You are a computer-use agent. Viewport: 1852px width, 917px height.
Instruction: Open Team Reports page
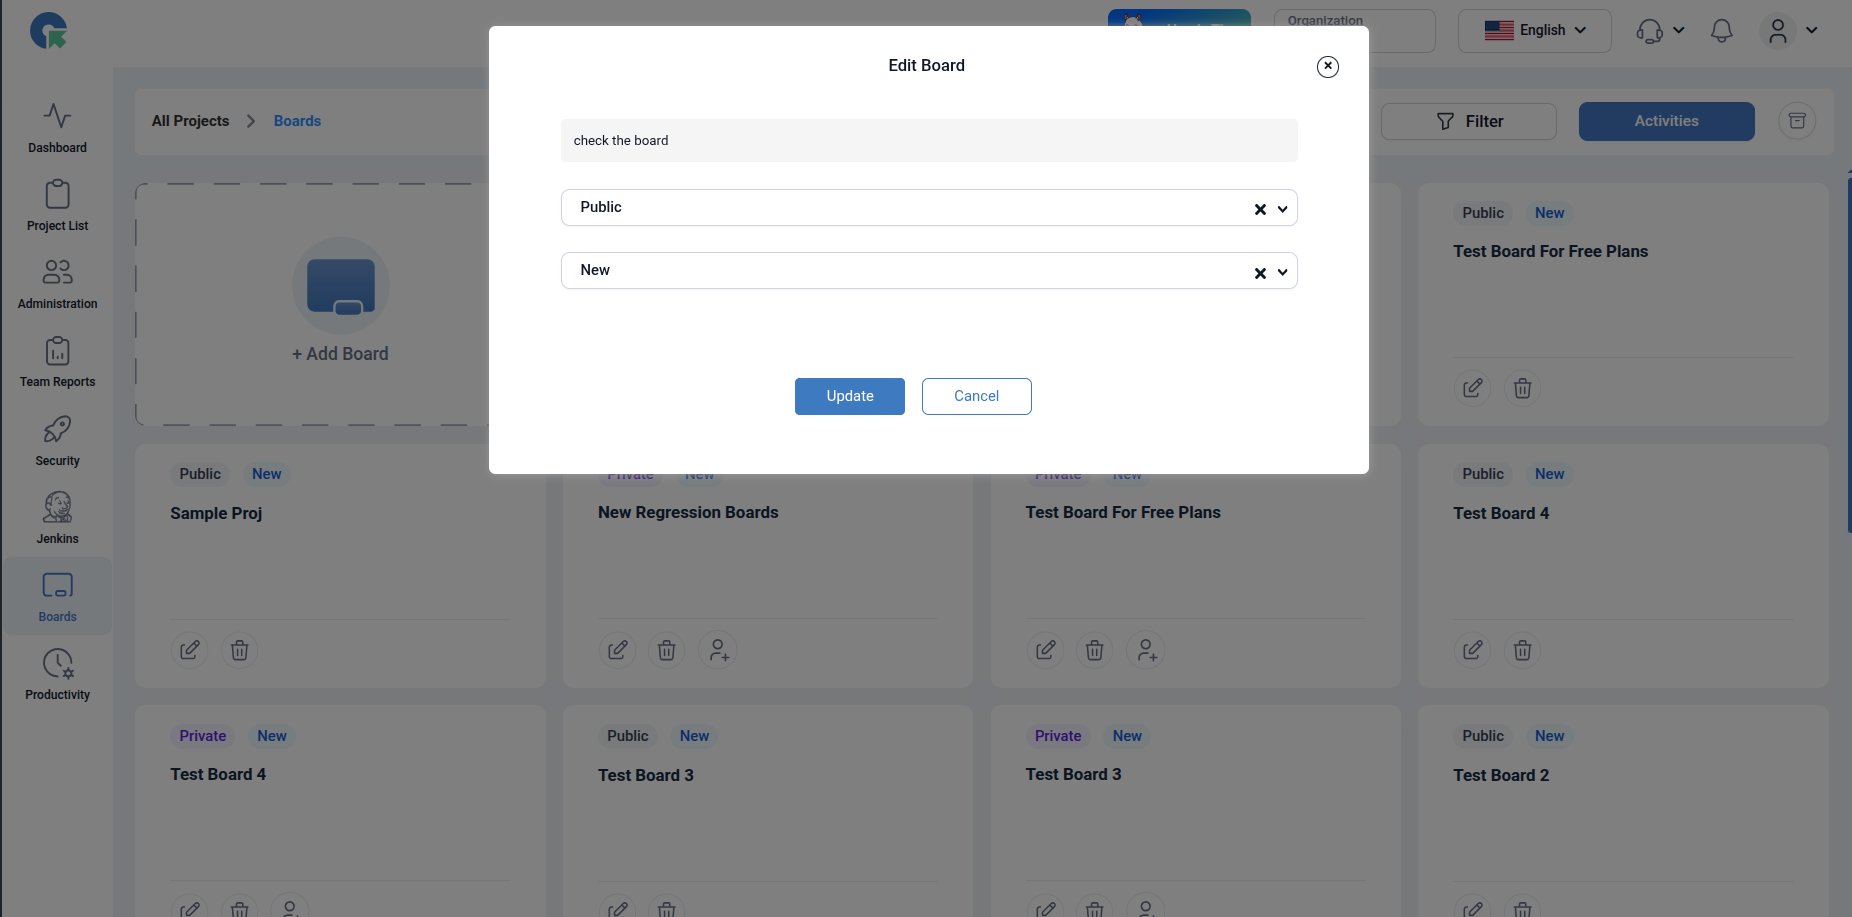(x=57, y=362)
